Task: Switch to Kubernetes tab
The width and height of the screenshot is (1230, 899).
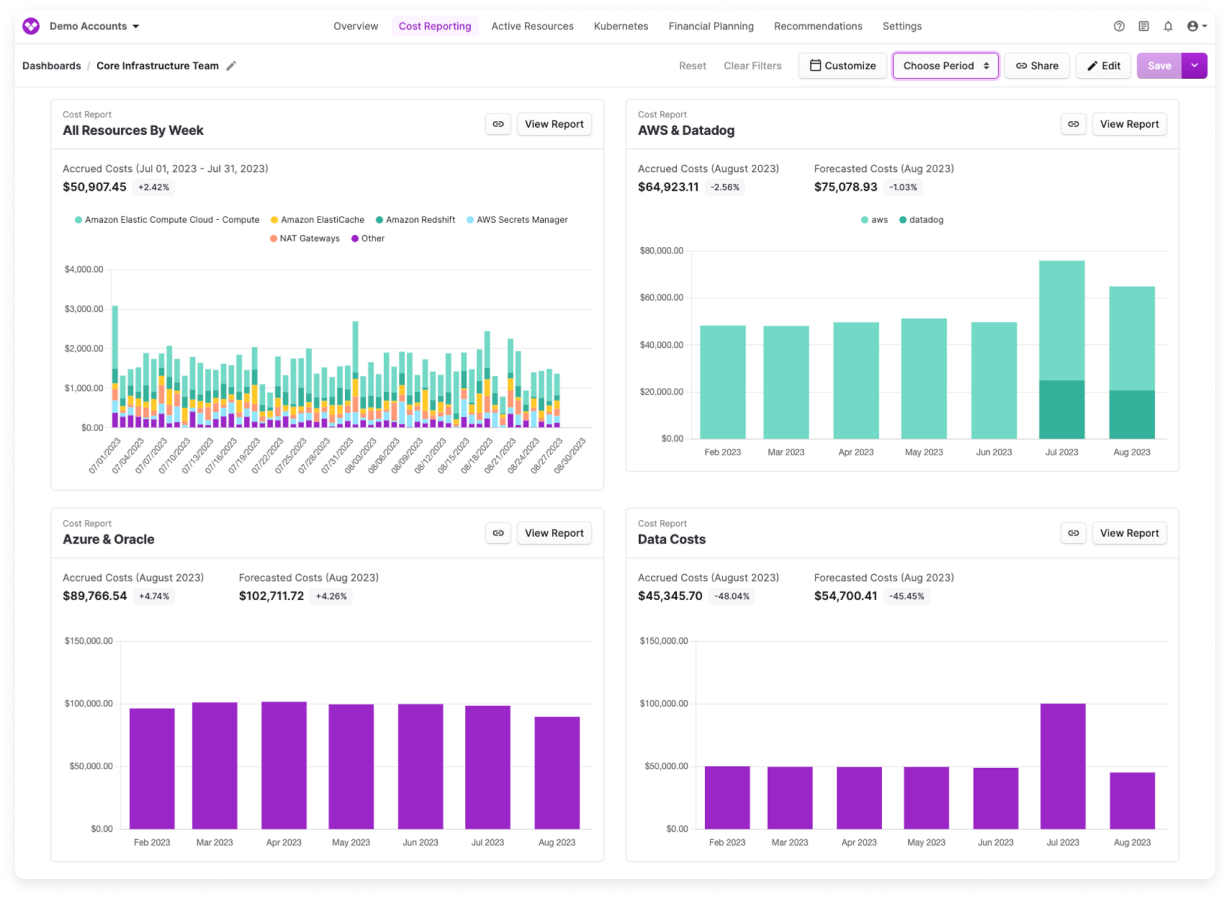Action: pyautogui.click(x=621, y=26)
